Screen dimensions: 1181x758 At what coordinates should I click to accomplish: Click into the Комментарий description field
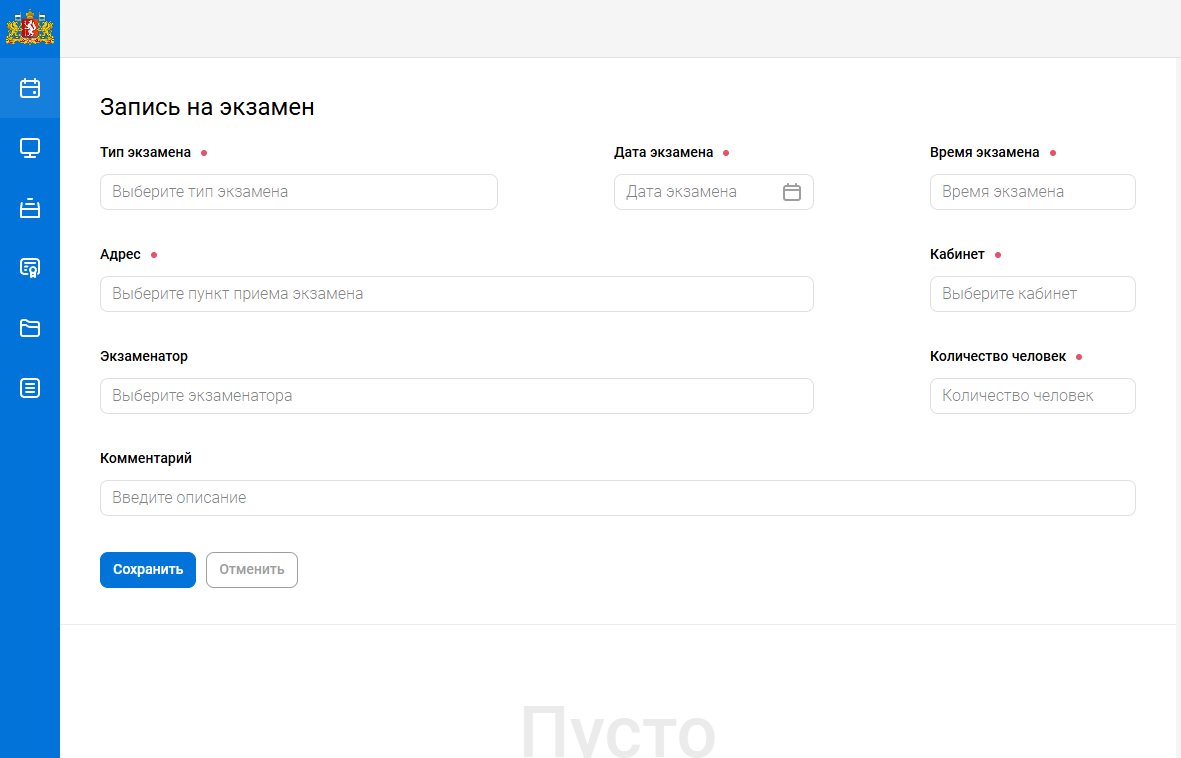coord(617,498)
